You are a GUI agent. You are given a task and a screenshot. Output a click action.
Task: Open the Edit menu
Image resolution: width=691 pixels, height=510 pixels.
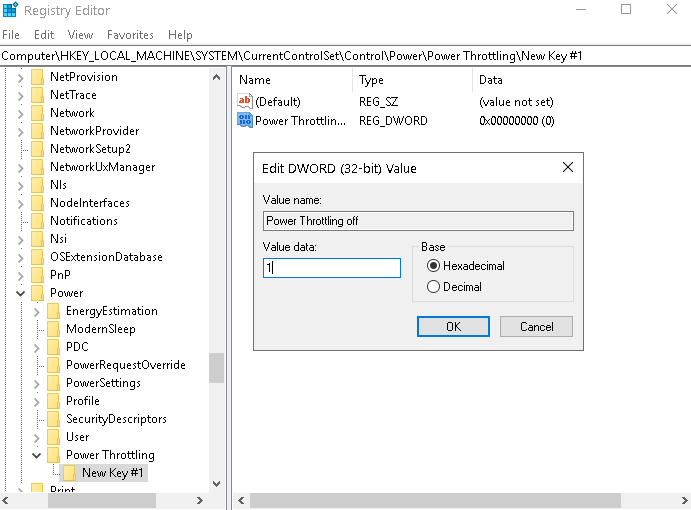tap(44, 35)
